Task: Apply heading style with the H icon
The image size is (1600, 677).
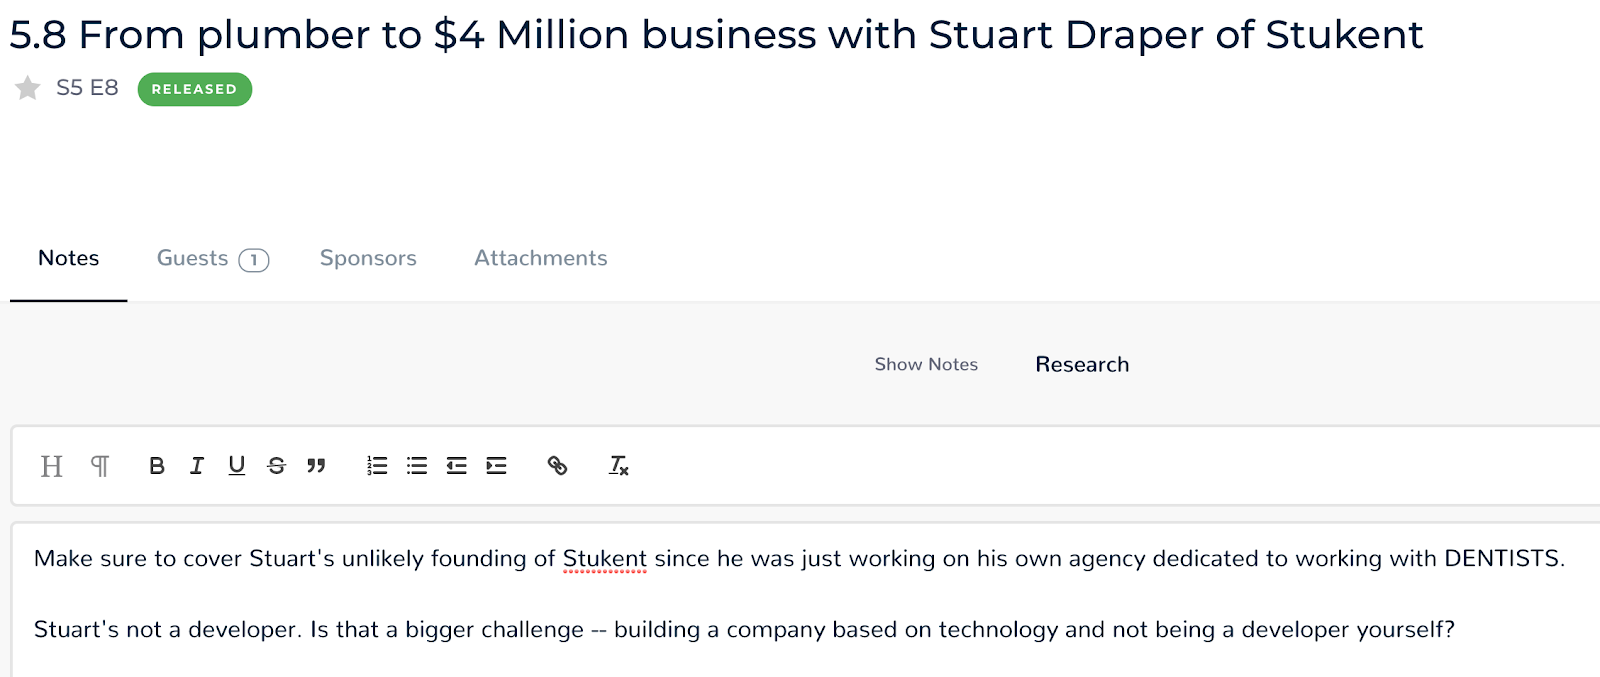Action: pyautogui.click(x=51, y=466)
